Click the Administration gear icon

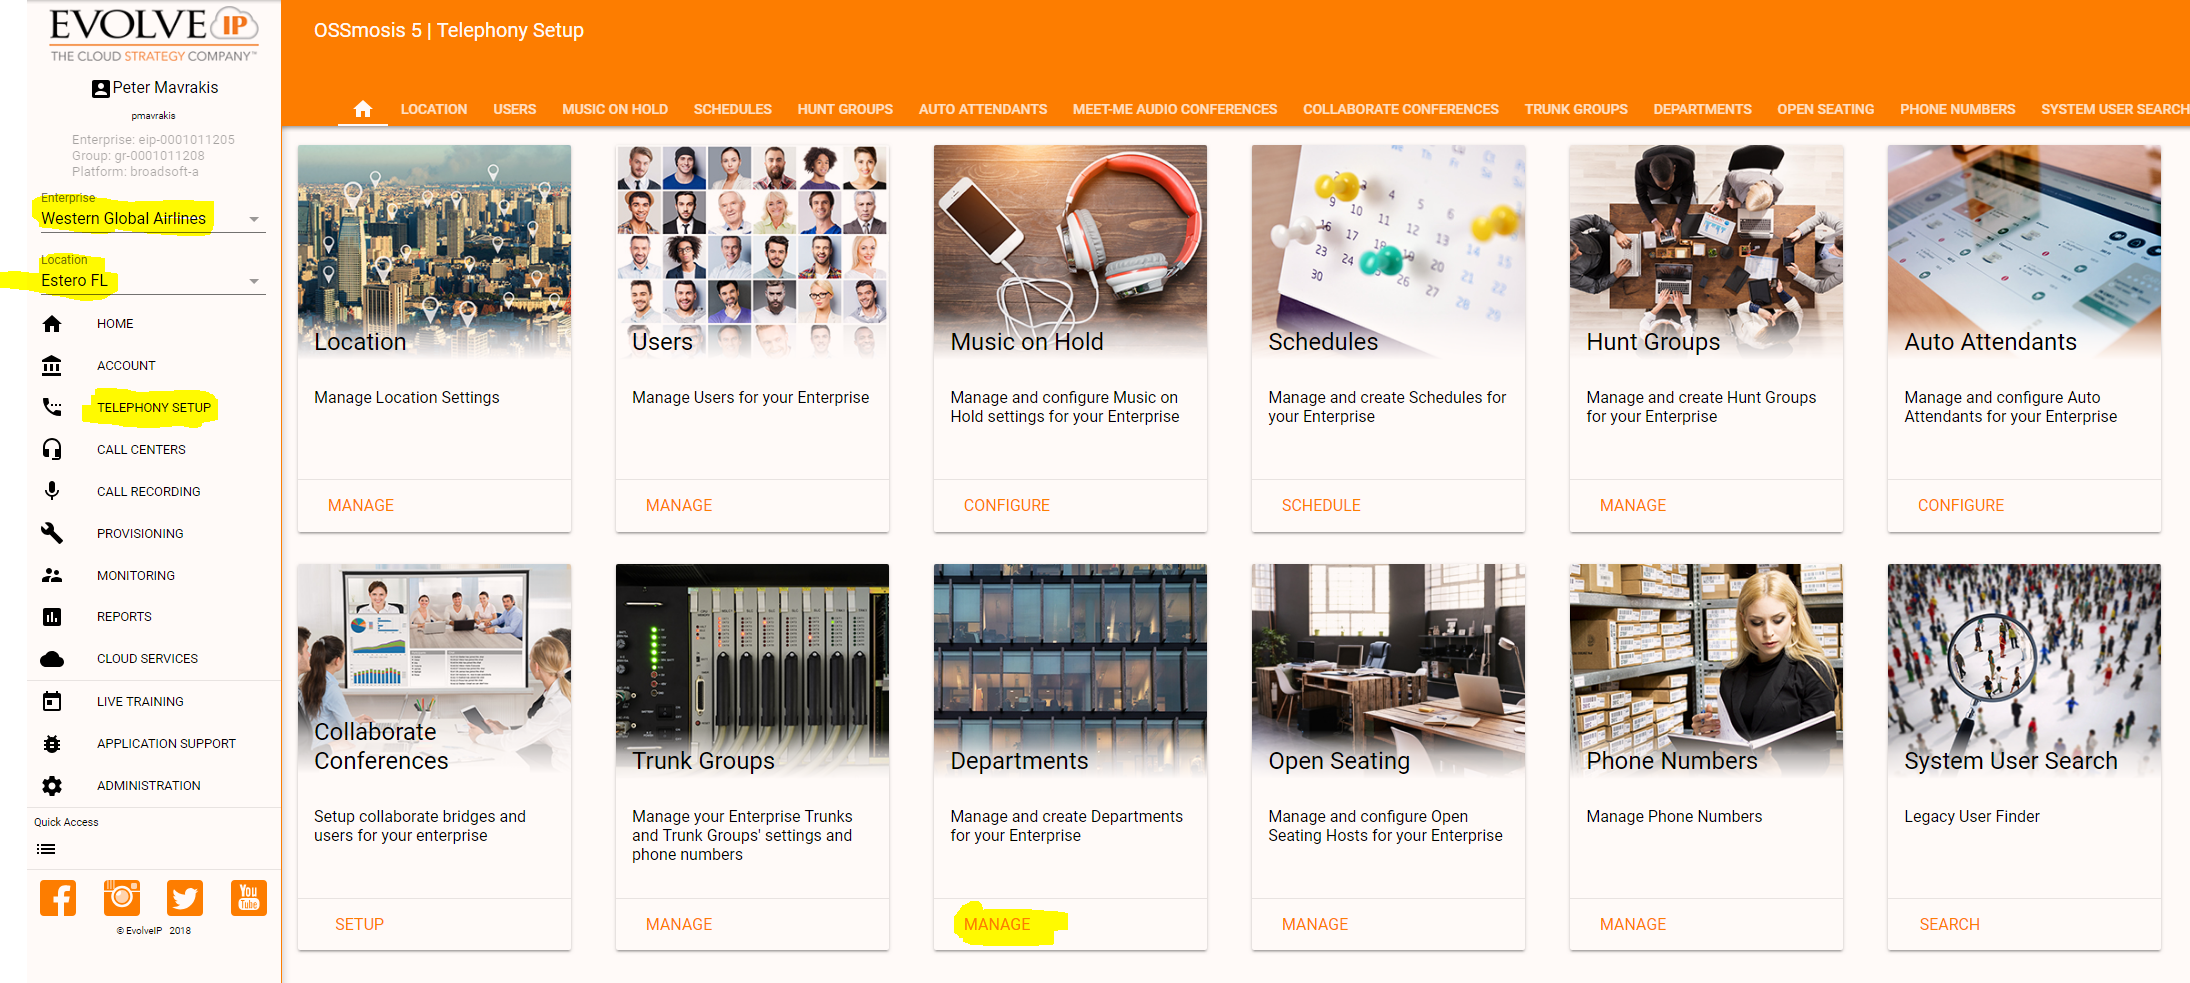52,786
